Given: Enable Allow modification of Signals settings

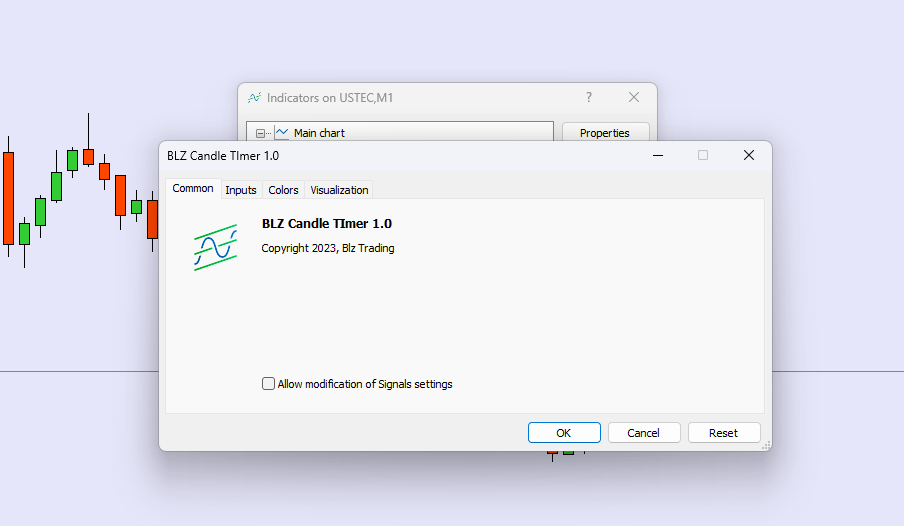Looking at the screenshot, I should (x=268, y=384).
